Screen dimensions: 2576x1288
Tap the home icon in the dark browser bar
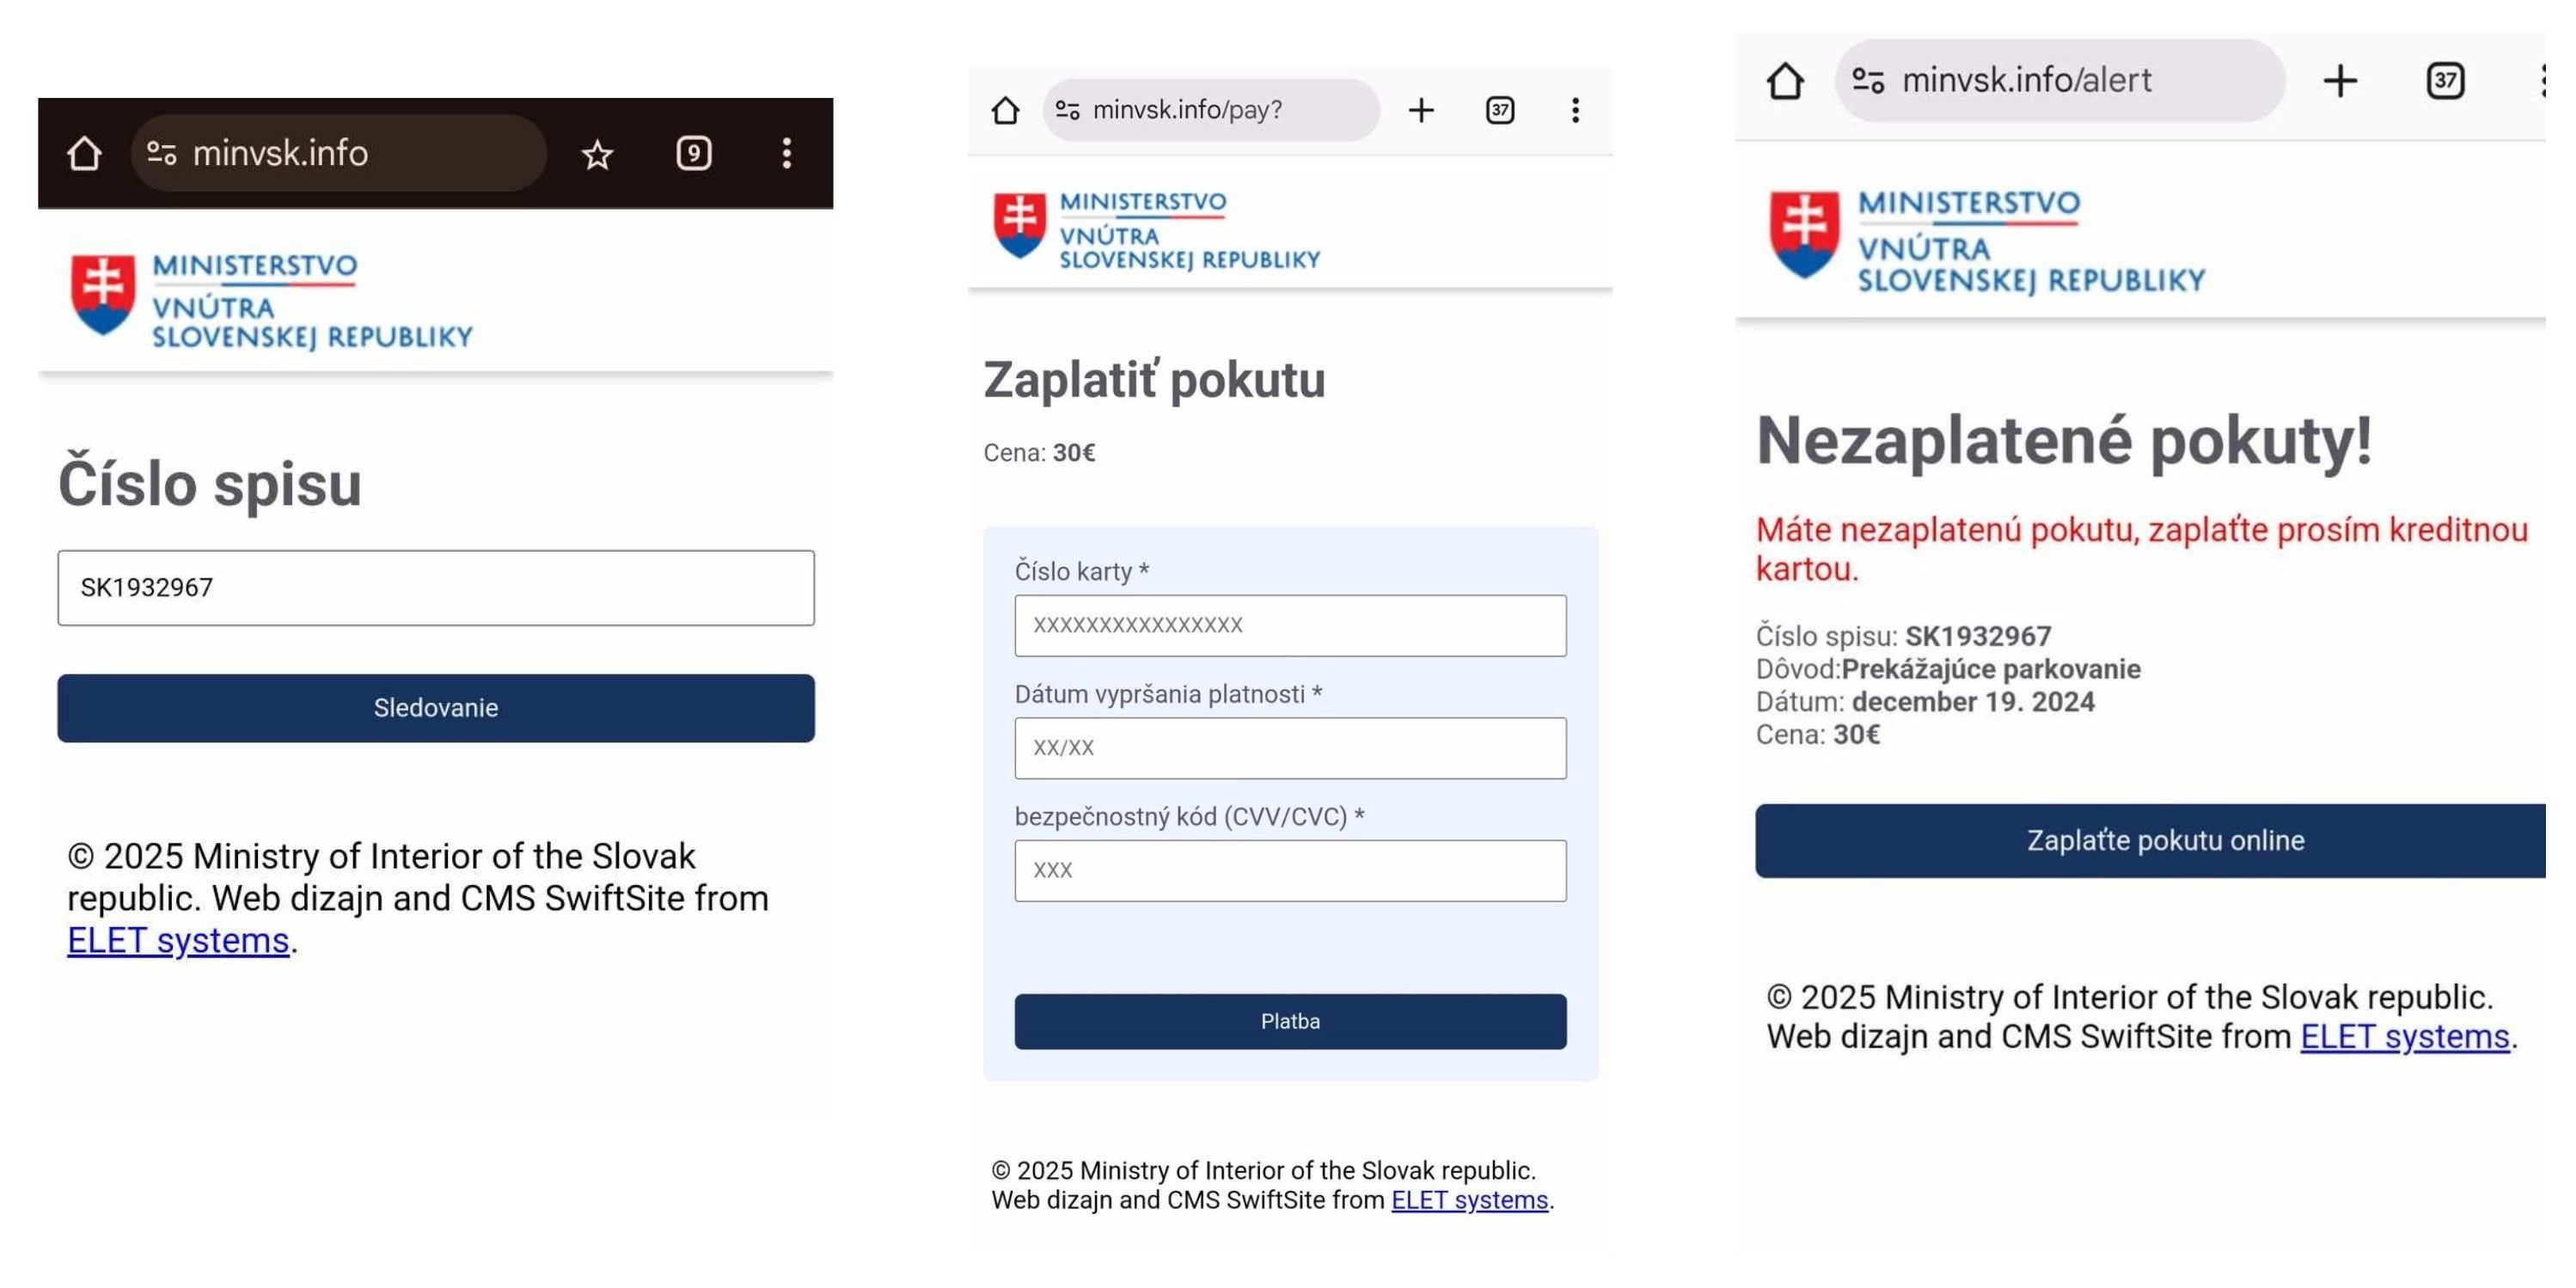pos(84,153)
